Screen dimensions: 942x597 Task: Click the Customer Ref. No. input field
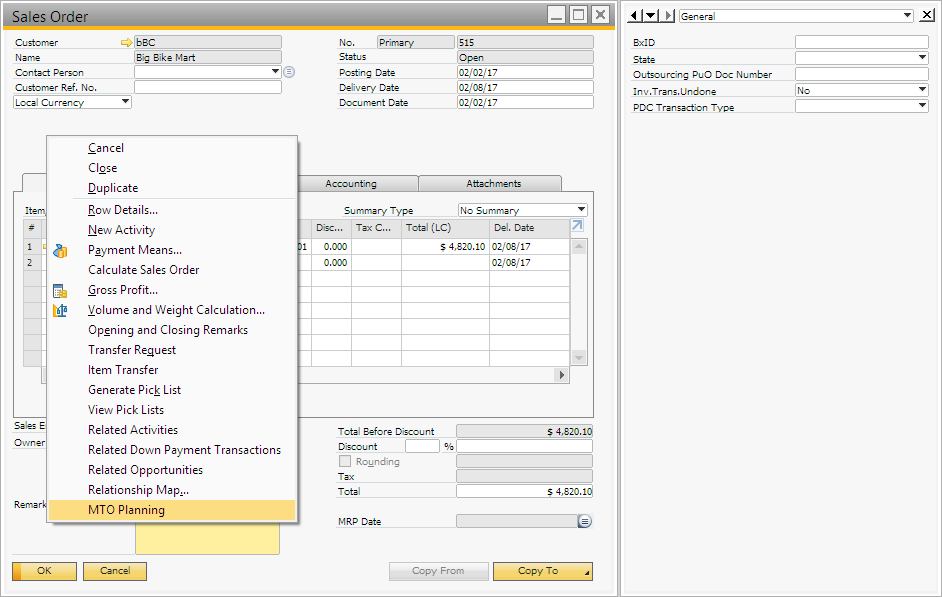pos(207,87)
